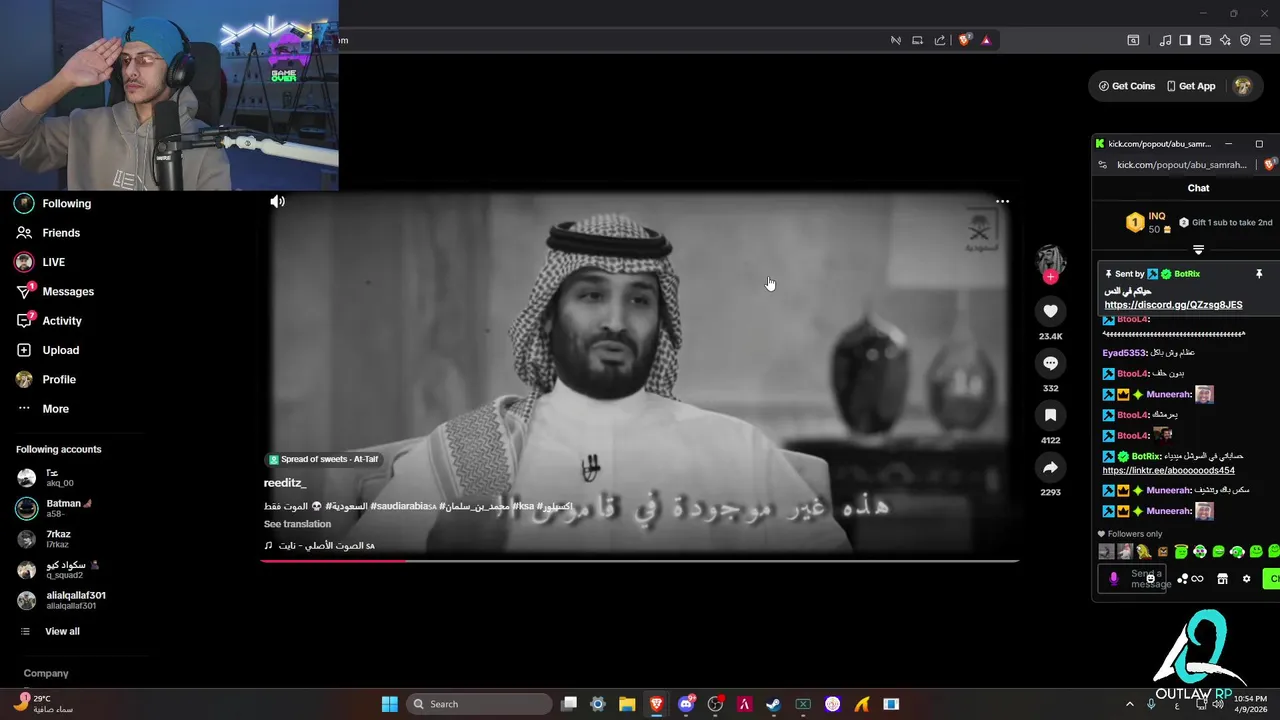Open TikTok profile avatar menu
This screenshot has width=1280, height=720.
(1242, 86)
